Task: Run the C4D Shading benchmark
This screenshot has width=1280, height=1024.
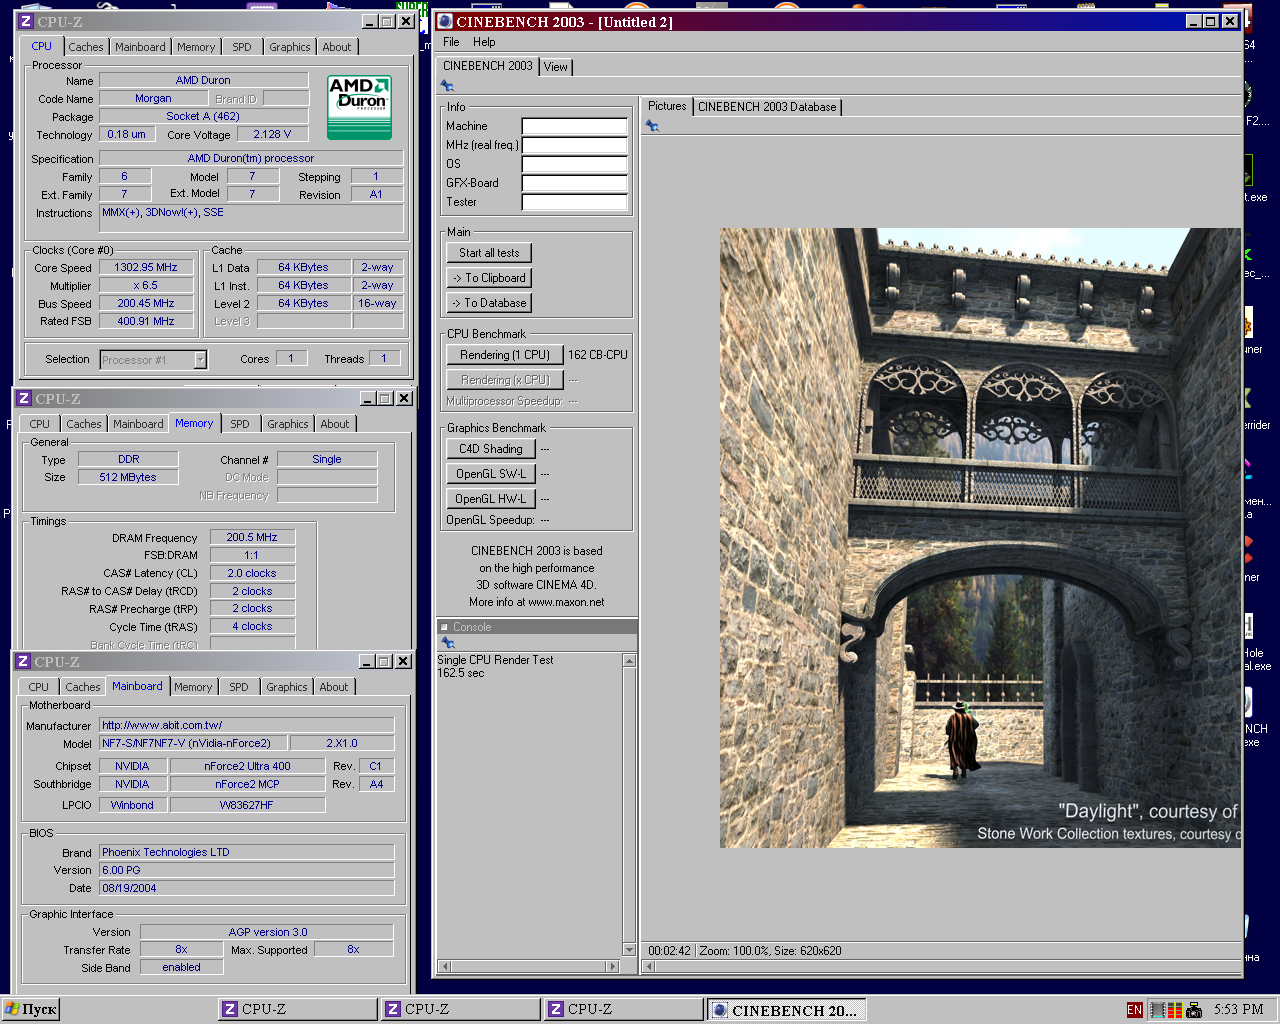Action: pos(491,449)
